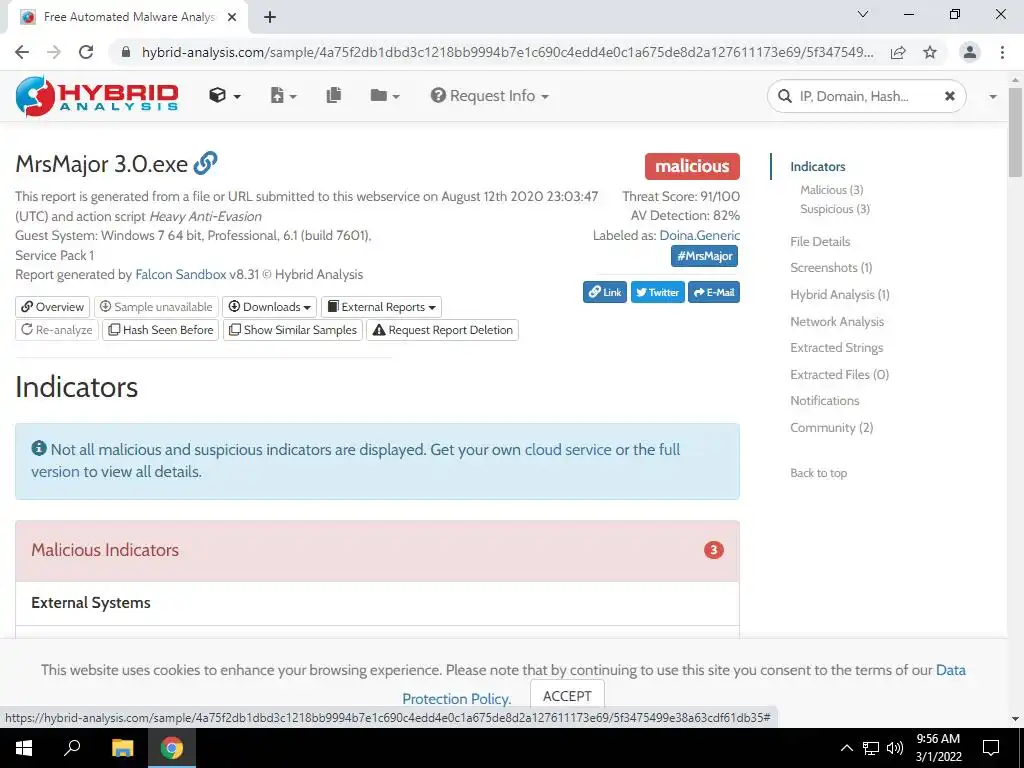Go to Notifications section
The image size is (1024, 768).
(824, 400)
